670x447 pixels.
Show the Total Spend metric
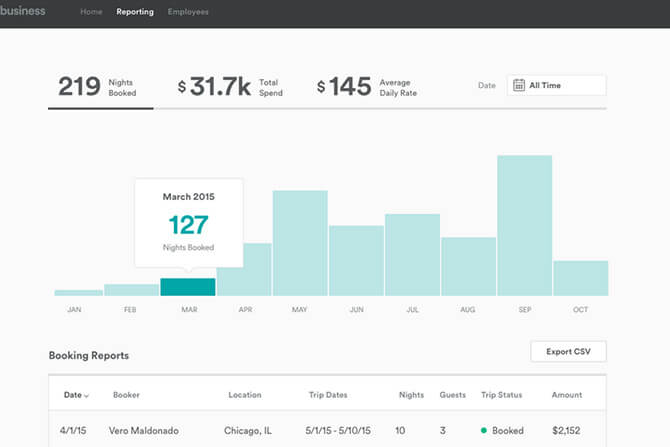click(231, 87)
